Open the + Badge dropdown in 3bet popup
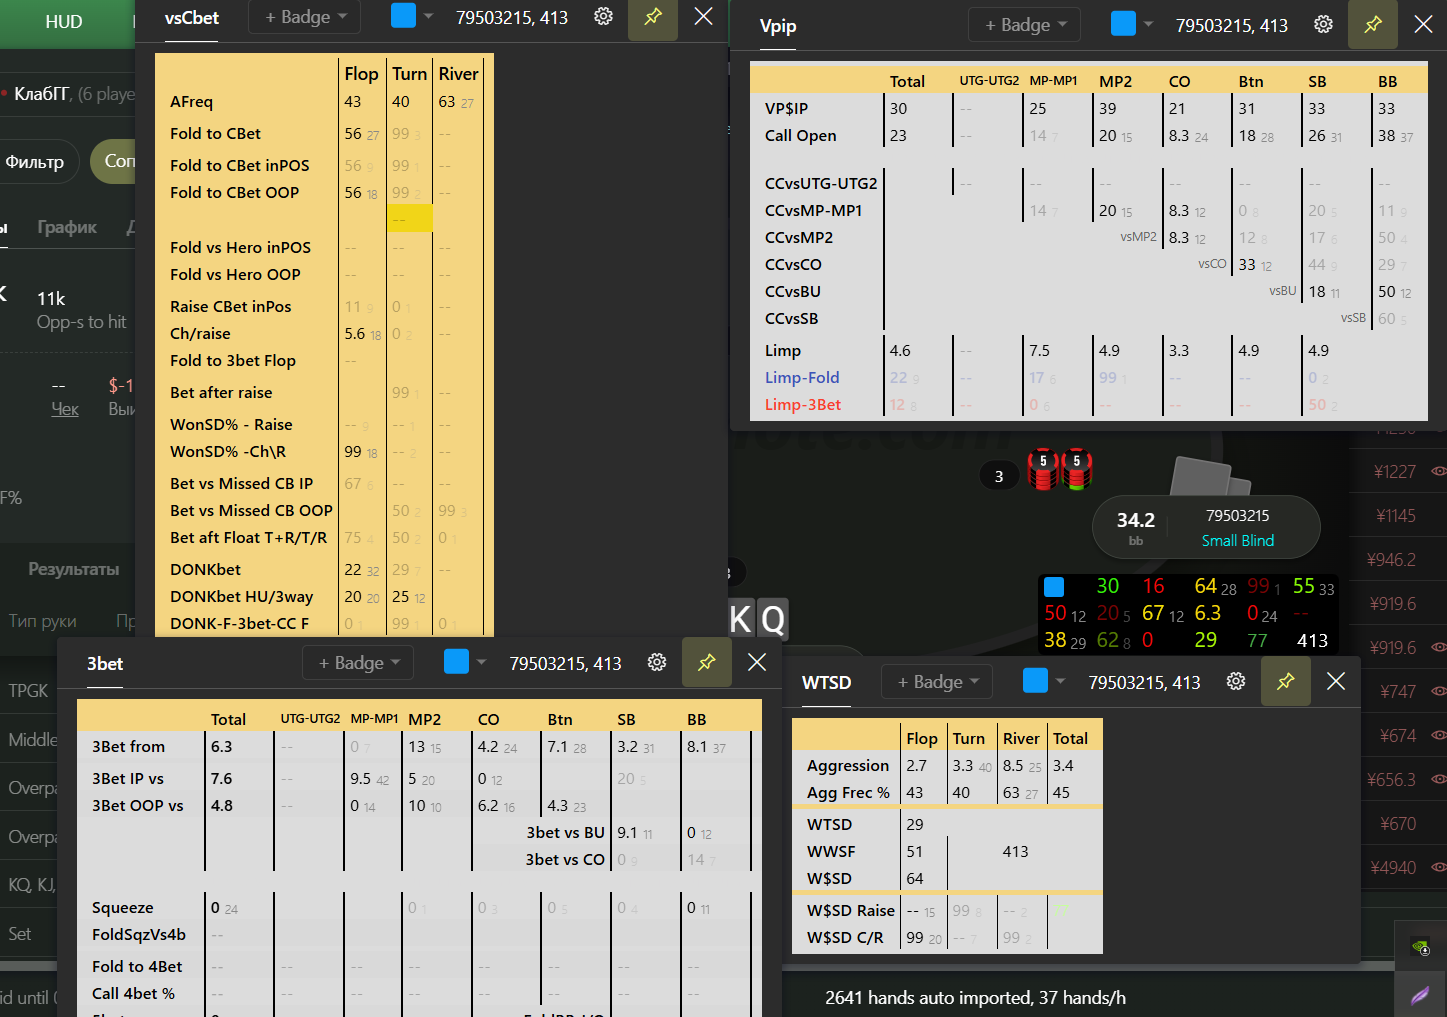1447x1017 pixels. pos(358,662)
